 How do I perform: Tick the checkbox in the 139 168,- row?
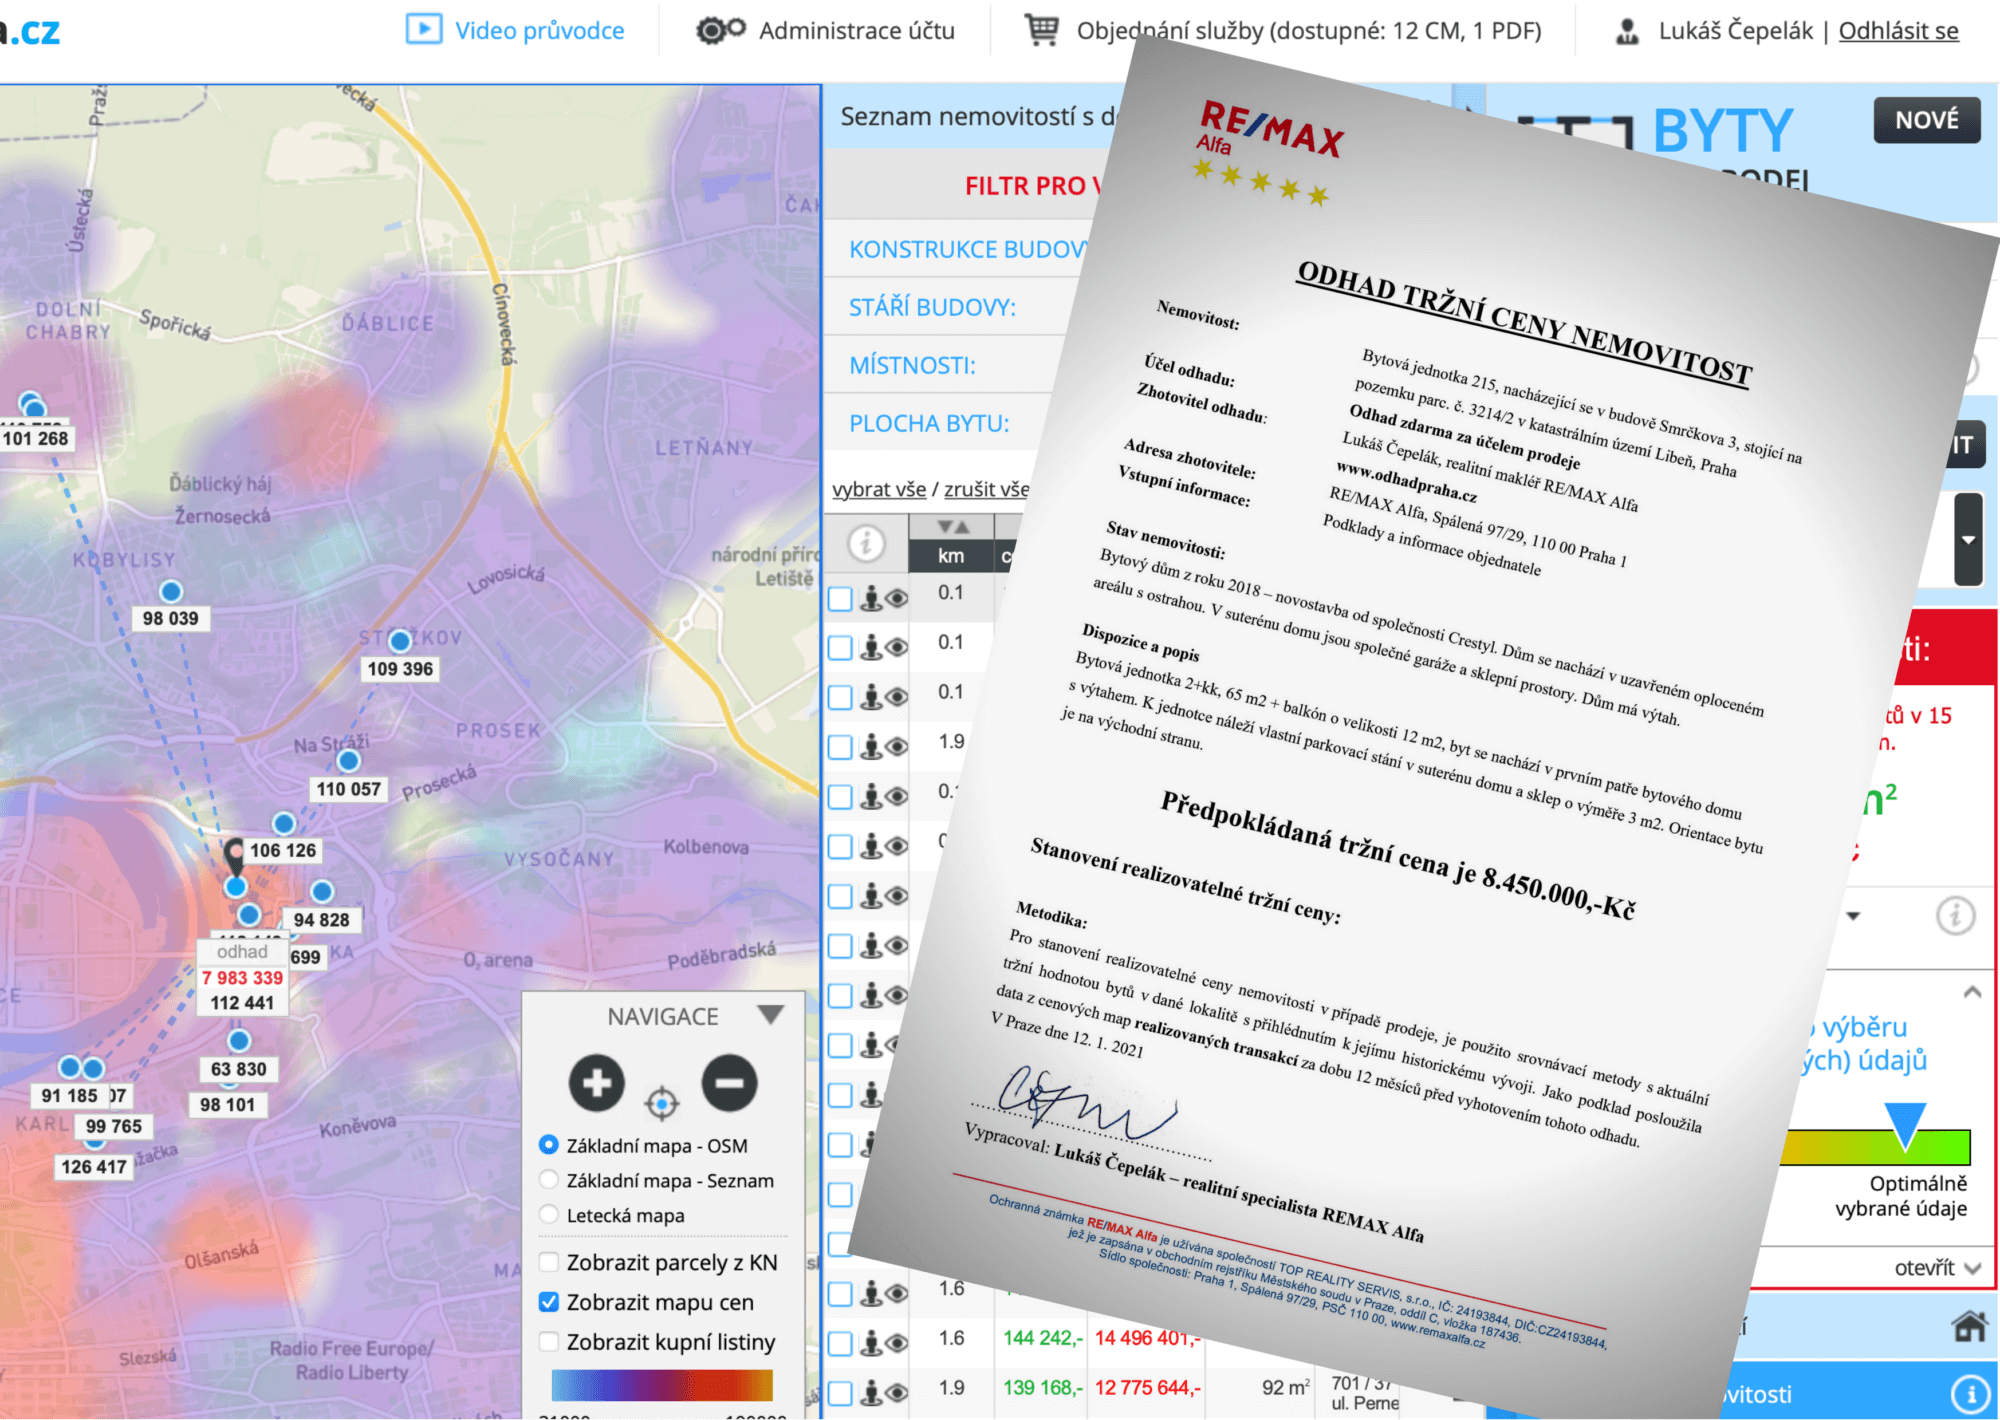[x=840, y=1392]
